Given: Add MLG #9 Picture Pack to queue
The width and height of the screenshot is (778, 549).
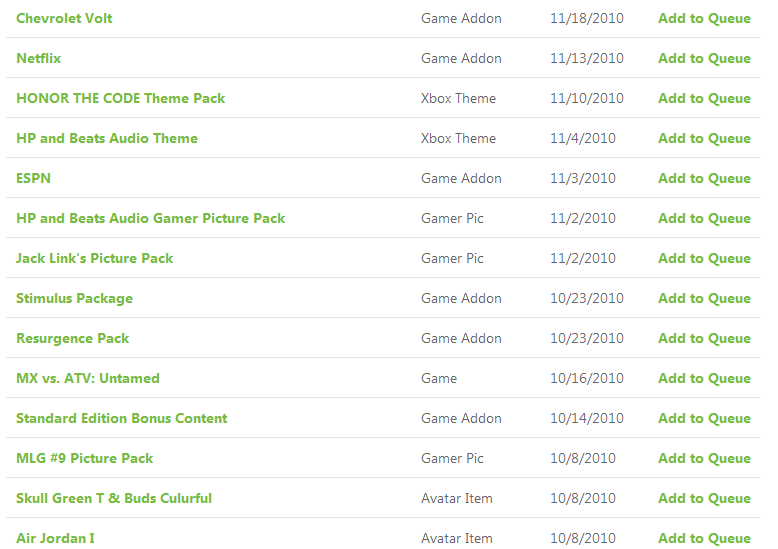Looking at the screenshot, I should [x=704, y=459].
